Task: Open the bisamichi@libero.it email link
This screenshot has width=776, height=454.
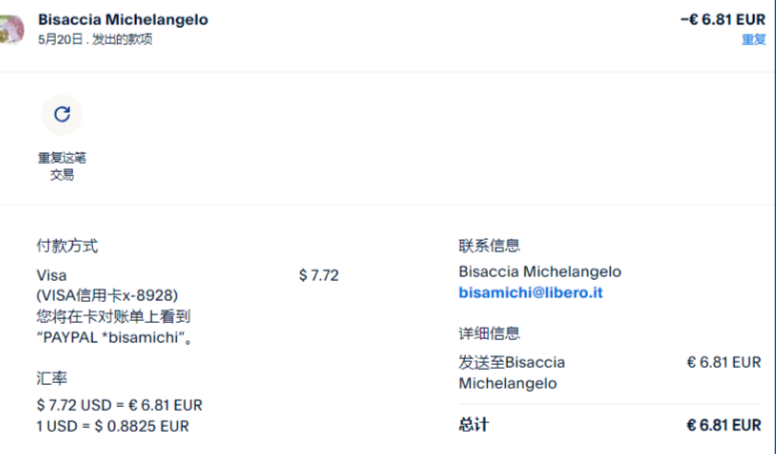Action: pyautogui.click(x=530, y=293)
